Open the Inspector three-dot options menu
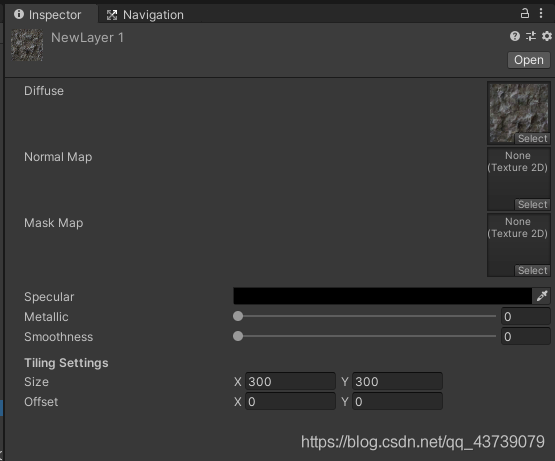Image resolution: width=555 pixels, height=461 pixels. [541, 13]
